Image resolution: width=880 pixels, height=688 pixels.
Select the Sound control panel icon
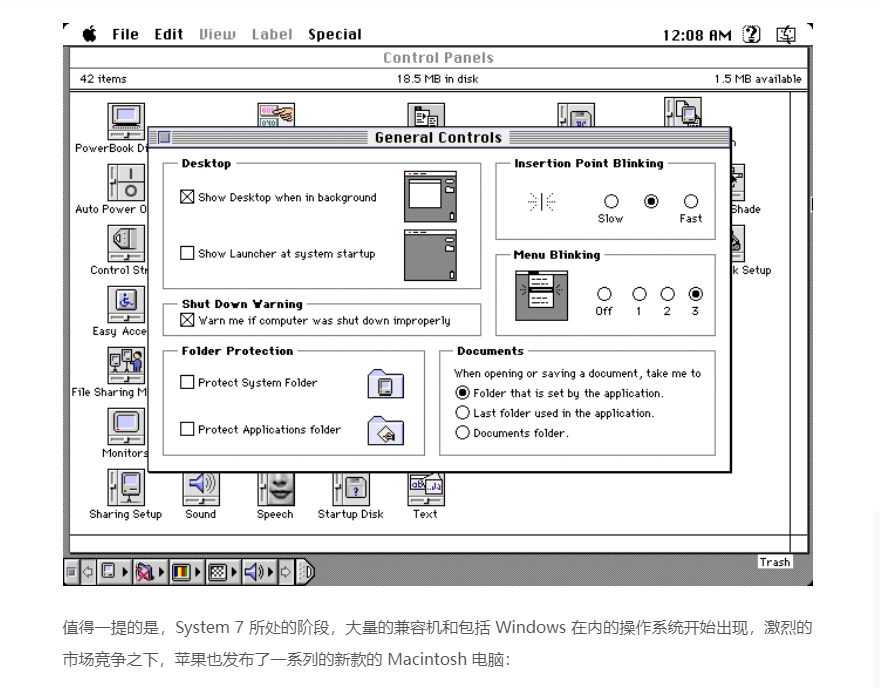pos(200,489)
